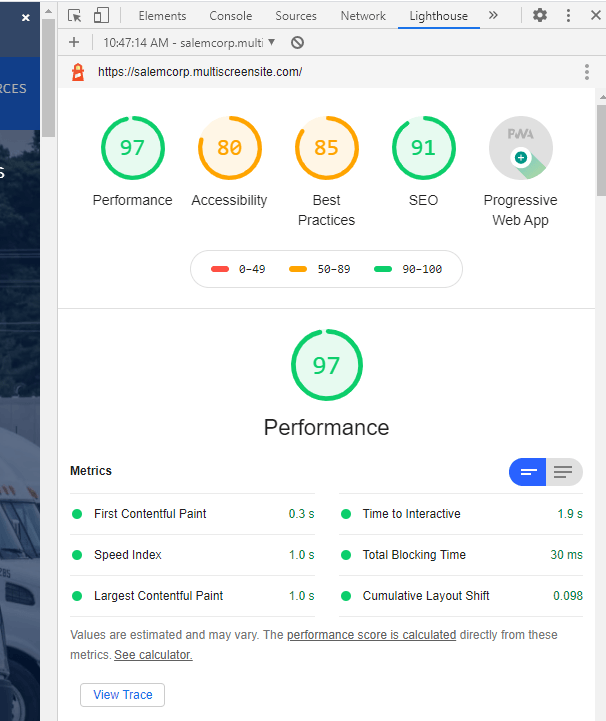This screenshot has height=721, width=606.
Task: Click the plus icon for new audit
Action: [74, 43]
